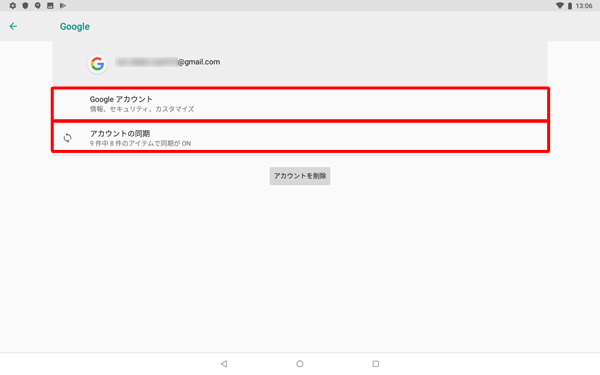Tap the @gmail.com account address
Viewport: 600px width, 375px height.
pos(168,62)
